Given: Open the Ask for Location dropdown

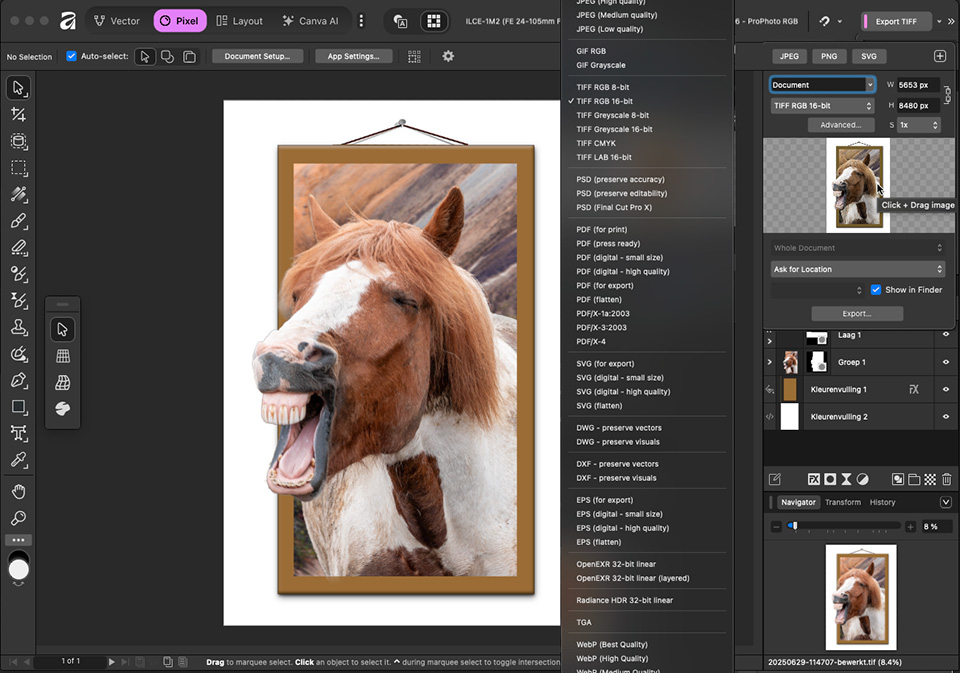Looking at the screenshot, I should point(857,269).
